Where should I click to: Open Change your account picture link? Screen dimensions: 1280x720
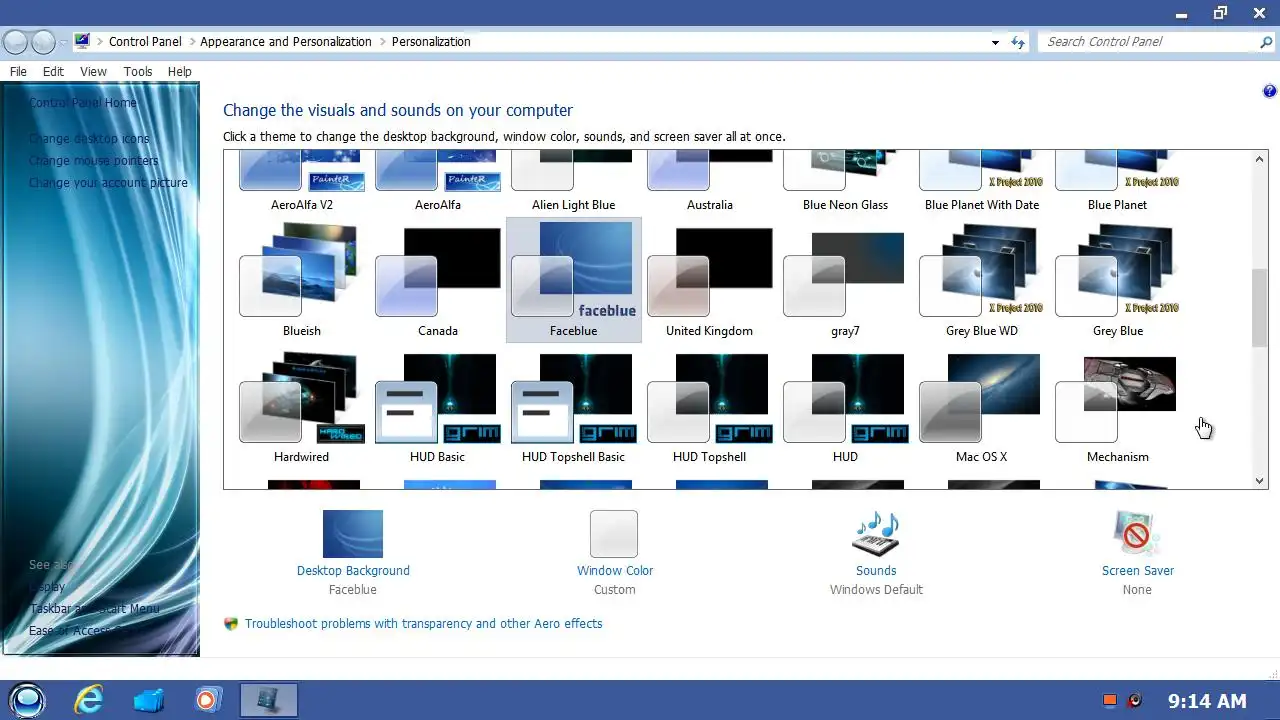click(x=108, y=183)
